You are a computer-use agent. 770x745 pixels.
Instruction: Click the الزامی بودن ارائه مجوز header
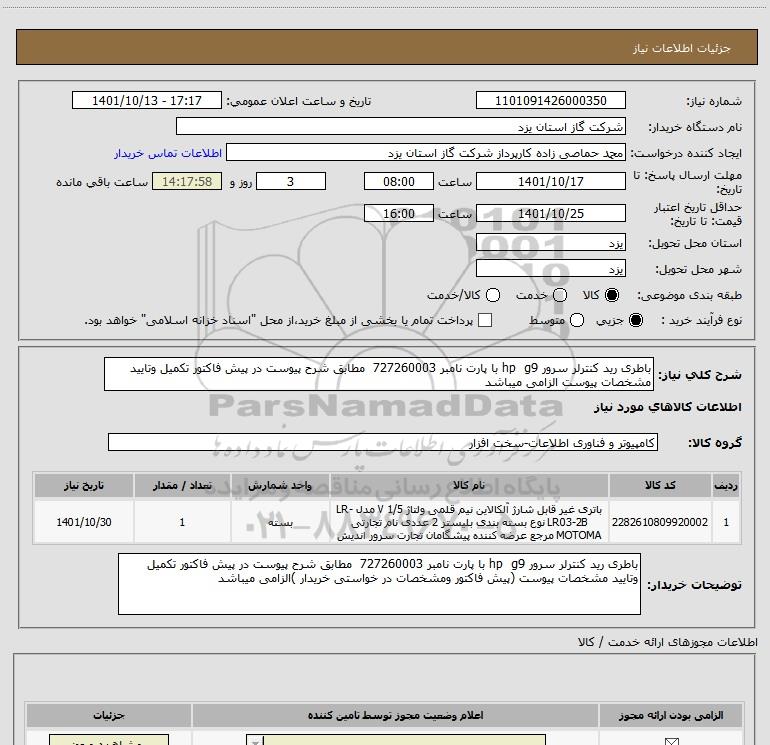[671, 715]
